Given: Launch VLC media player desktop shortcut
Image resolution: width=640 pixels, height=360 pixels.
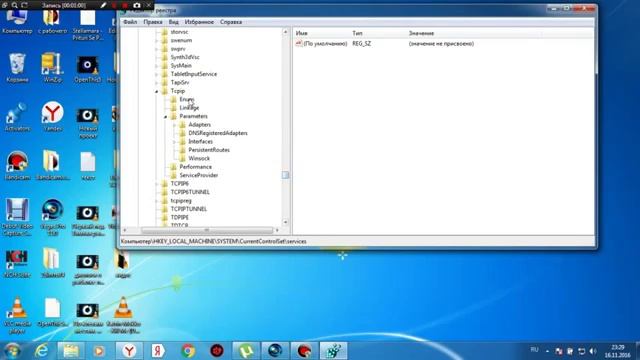Looking at the screenshot, I should (x=17, y=316).
